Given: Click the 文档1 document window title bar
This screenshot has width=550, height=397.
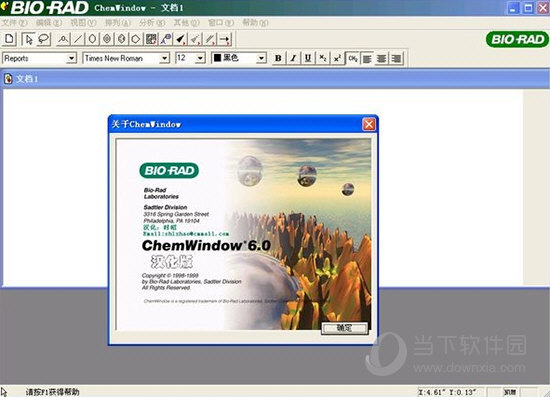Looking at the screenshot, I should click(275, 79).
